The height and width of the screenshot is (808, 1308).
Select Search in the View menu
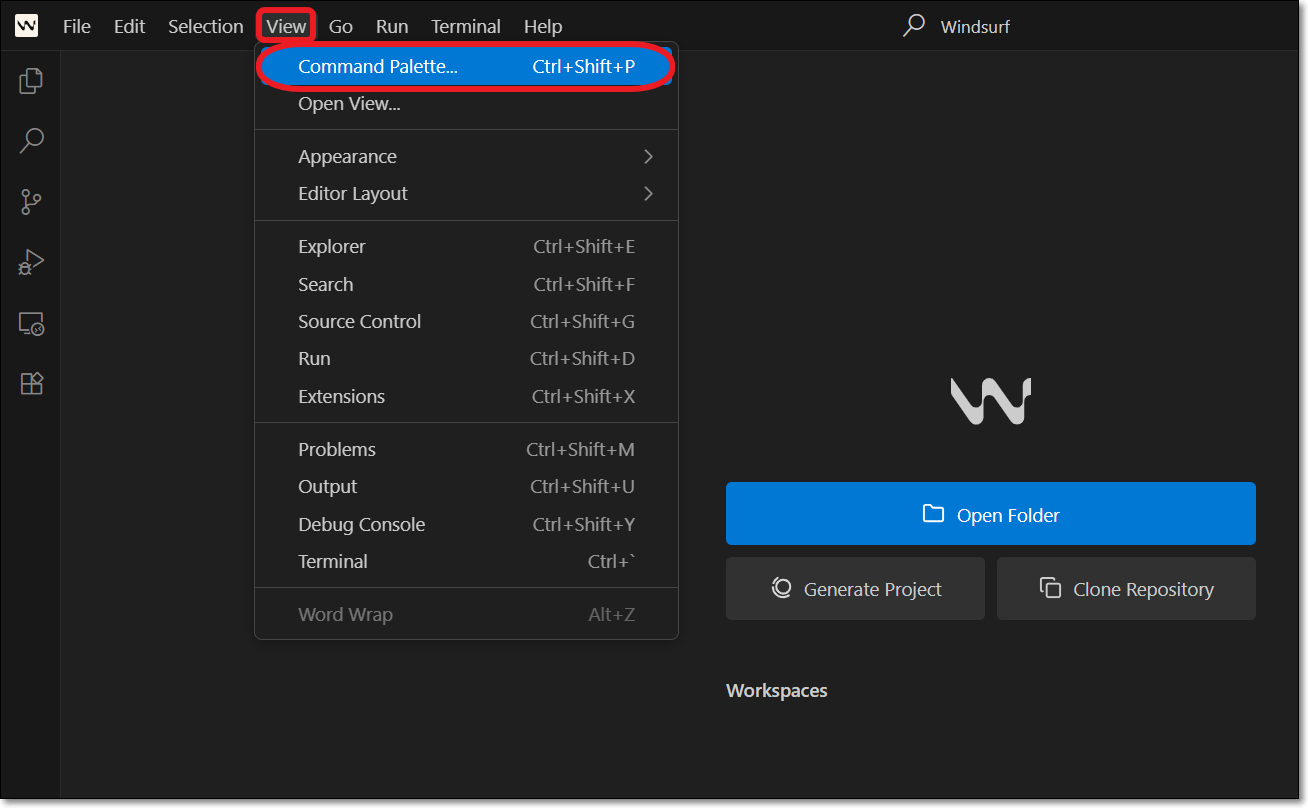point(466,285)
